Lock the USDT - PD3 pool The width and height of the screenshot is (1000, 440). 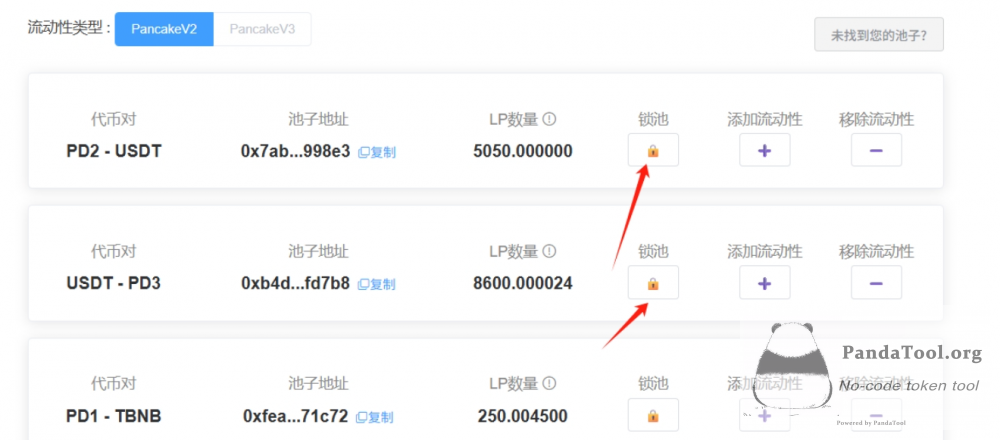click(x=653, y=283)
